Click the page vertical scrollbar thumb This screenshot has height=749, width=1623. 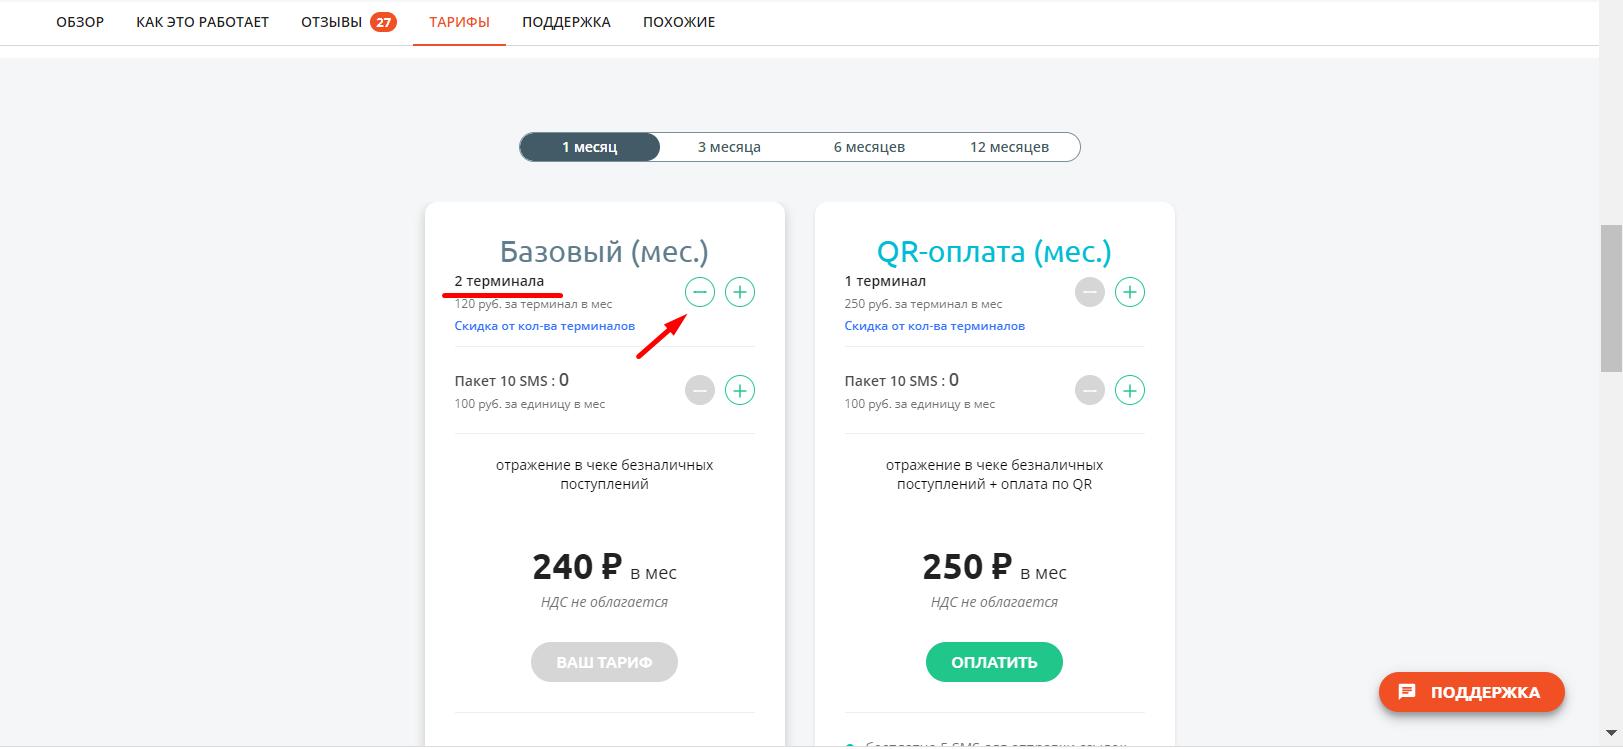pos(1611,298)
